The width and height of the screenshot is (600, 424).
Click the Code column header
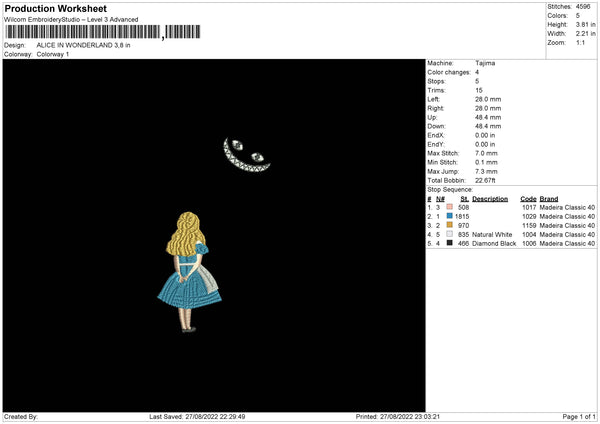528,199
